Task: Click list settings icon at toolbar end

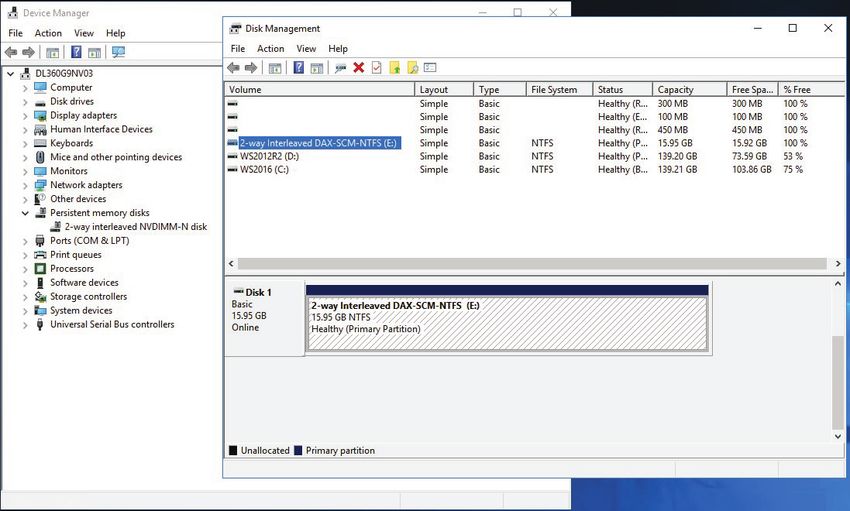Action: (x=430, y=68)
